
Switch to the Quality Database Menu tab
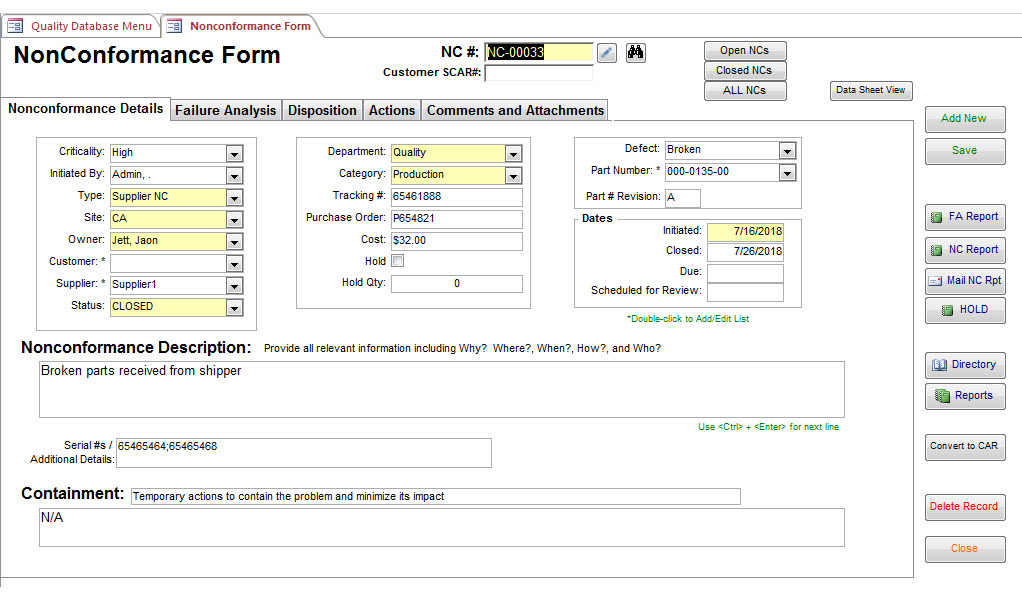click(x=82, y=26)
